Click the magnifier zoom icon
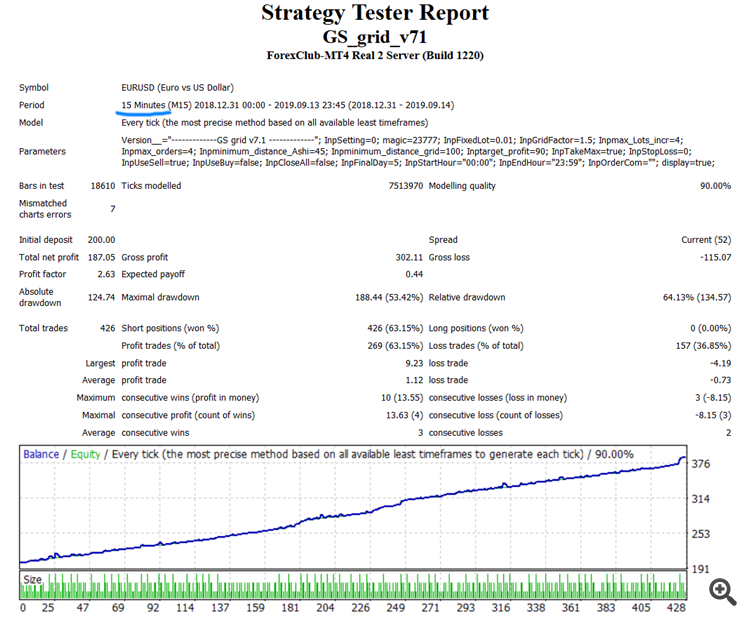Image resolution: width=750 pixels, height=618 pixels. [x=722, y=591]
